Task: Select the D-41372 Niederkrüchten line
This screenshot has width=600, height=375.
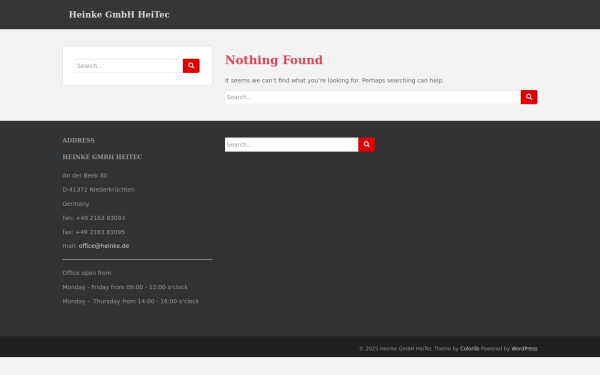Action: tap(99, 189)
